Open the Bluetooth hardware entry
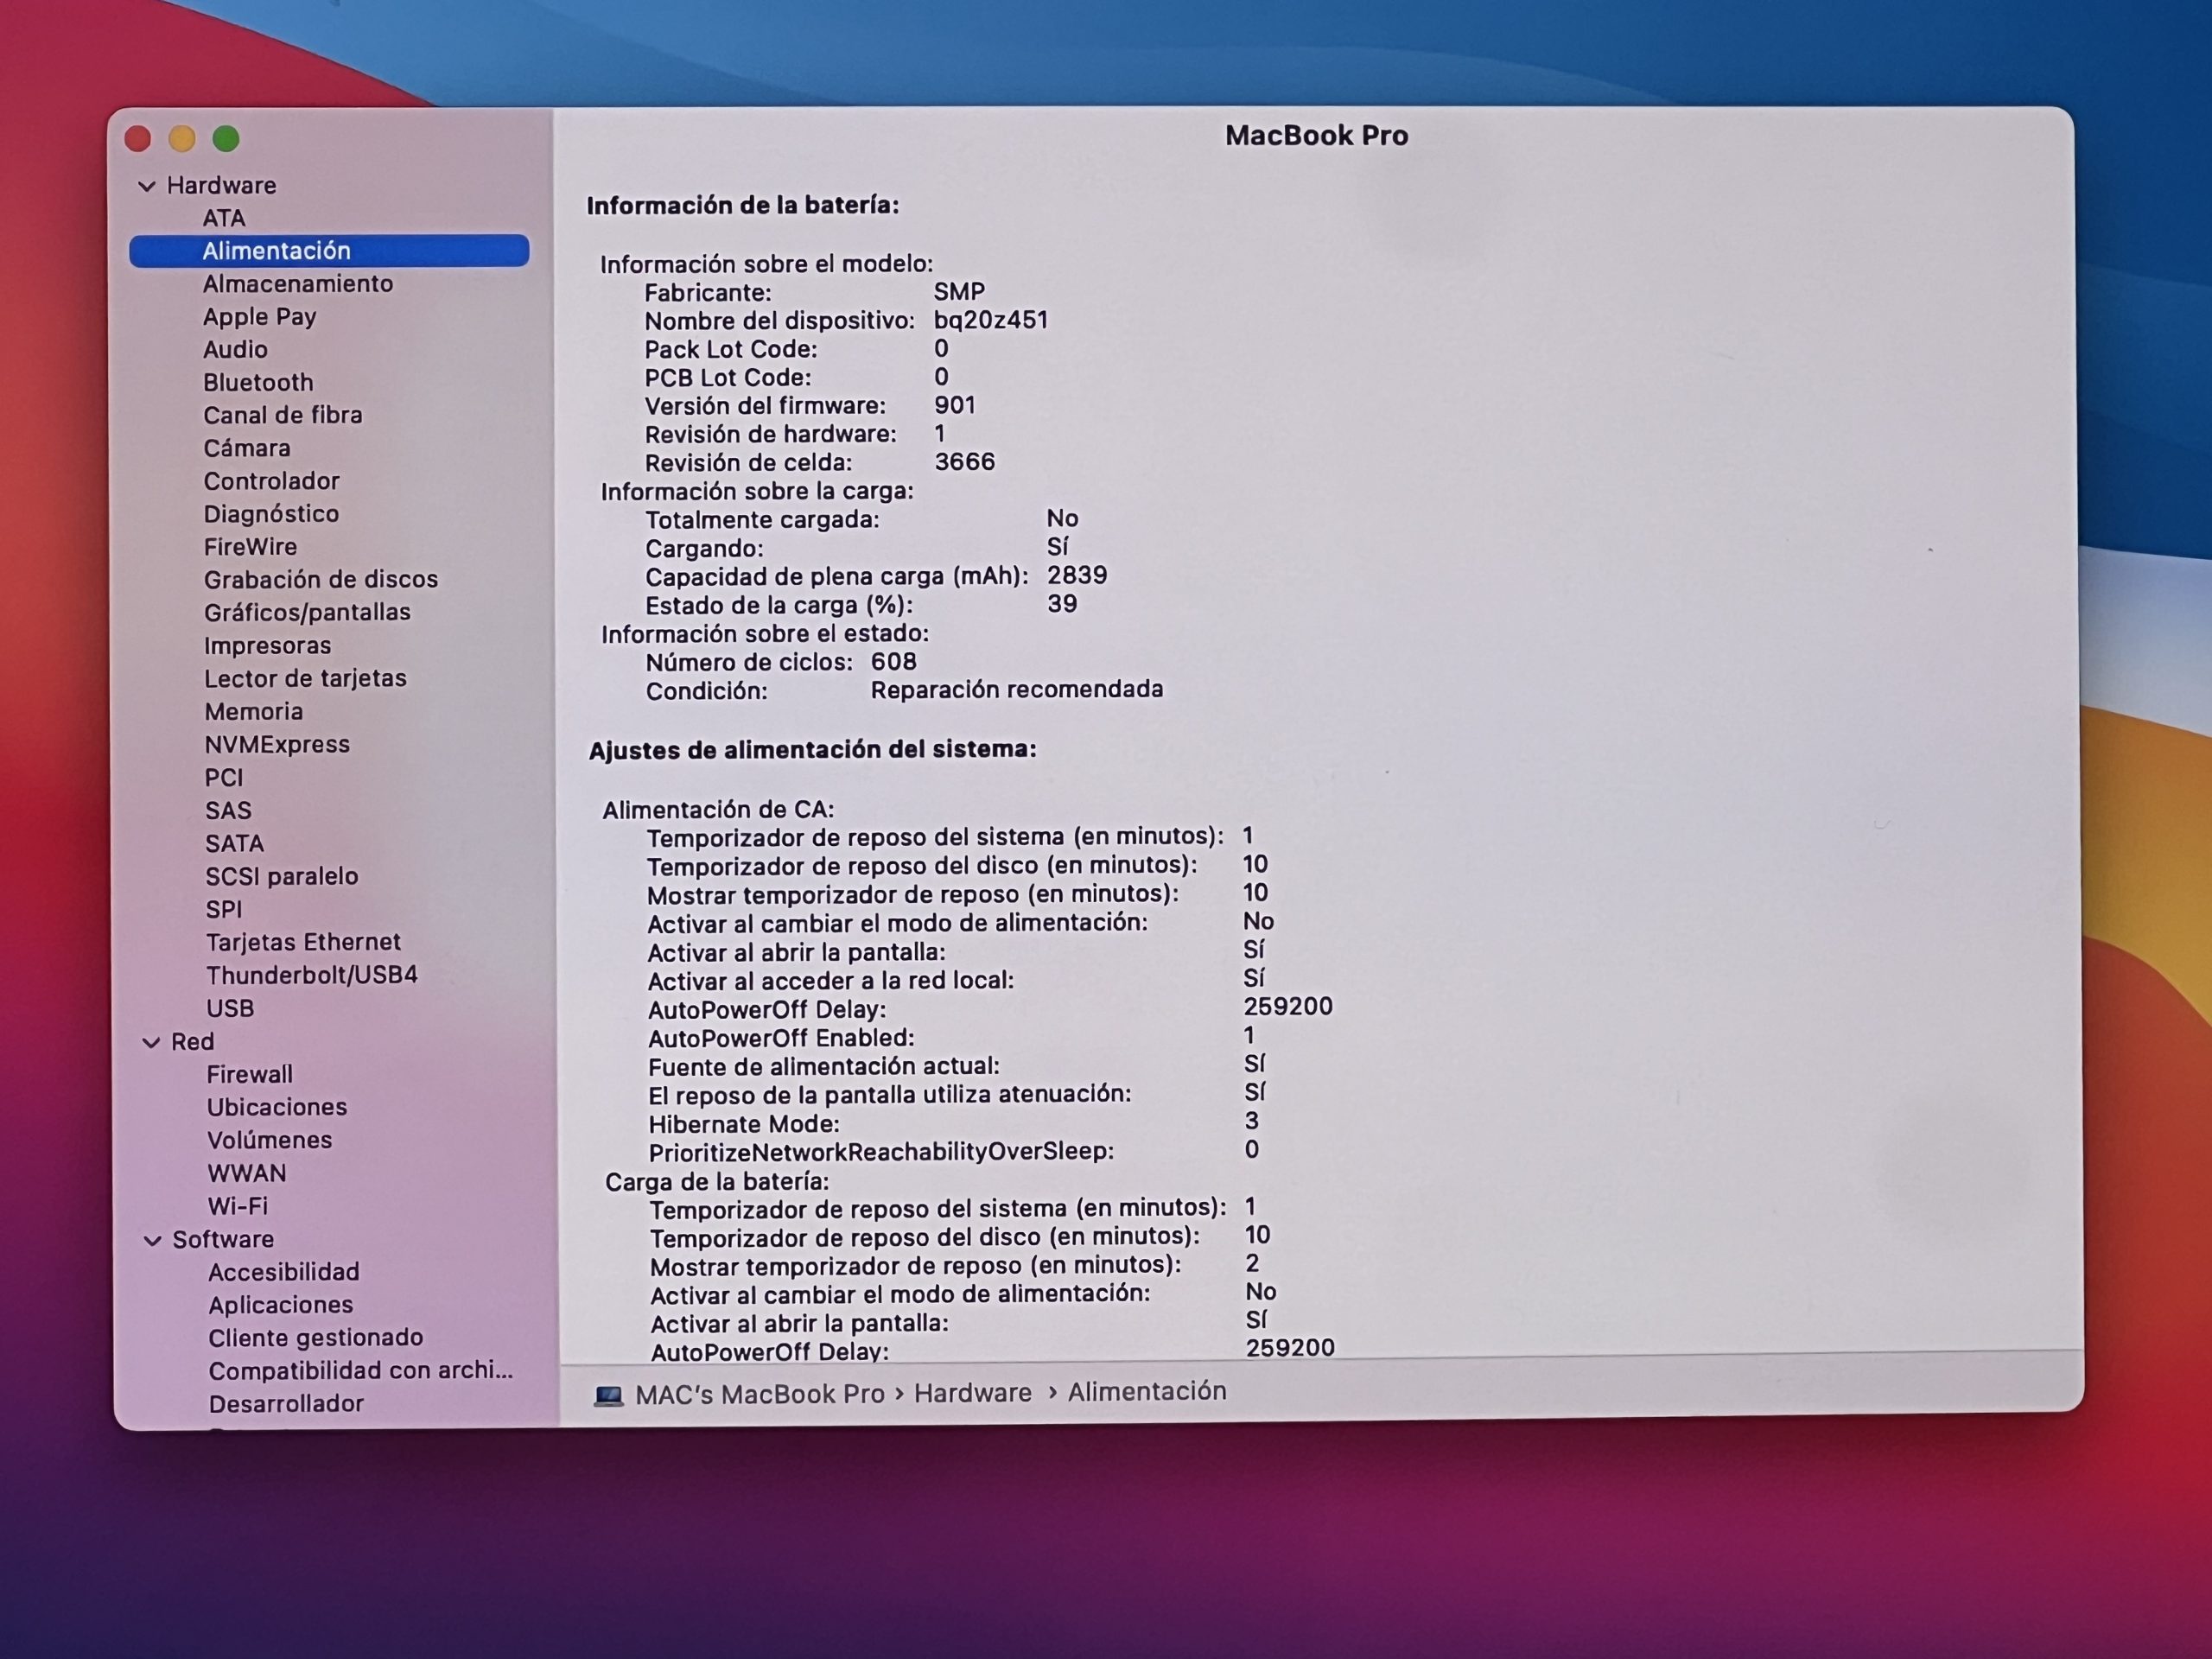The width and height of the screenshot is (2212, 1659). click(x=258, y=382)
